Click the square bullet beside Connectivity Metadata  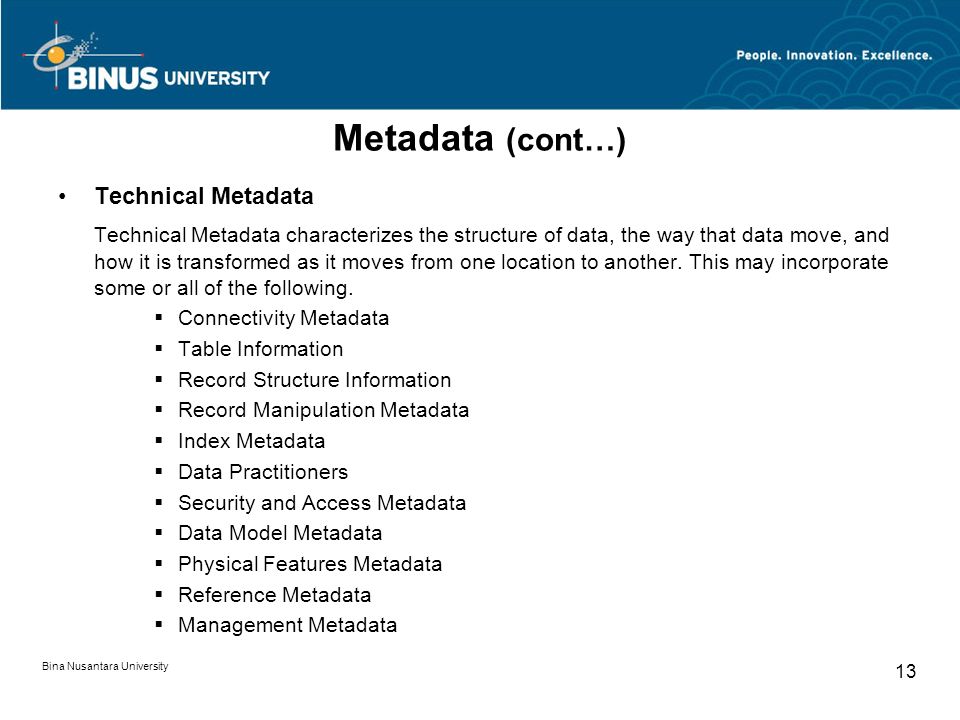coord(159,317)
